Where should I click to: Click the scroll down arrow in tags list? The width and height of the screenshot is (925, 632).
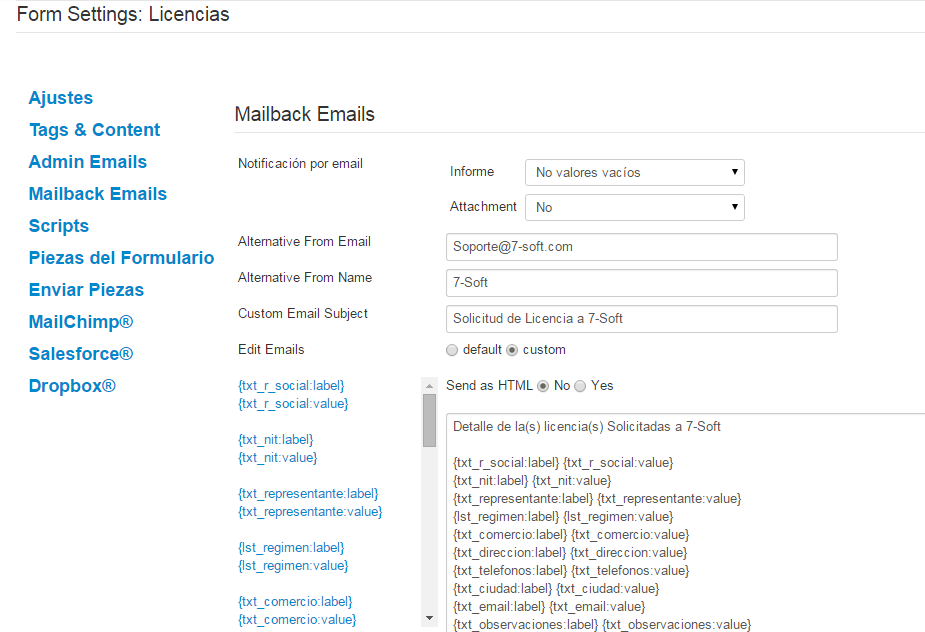click(429, 618)
